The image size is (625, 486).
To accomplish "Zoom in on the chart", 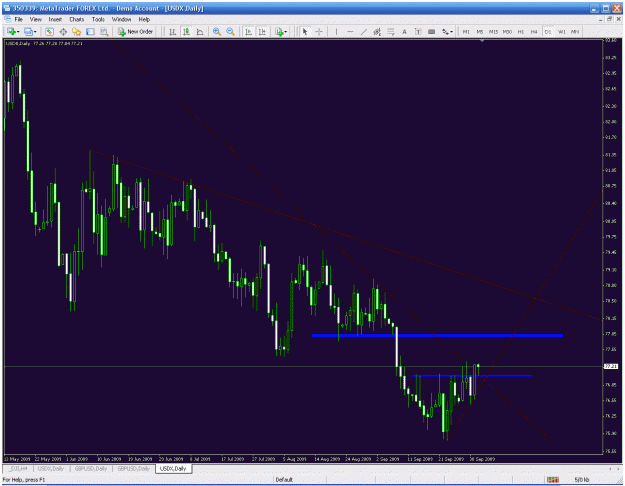I will pyautogui.click(x=217, y=31).
